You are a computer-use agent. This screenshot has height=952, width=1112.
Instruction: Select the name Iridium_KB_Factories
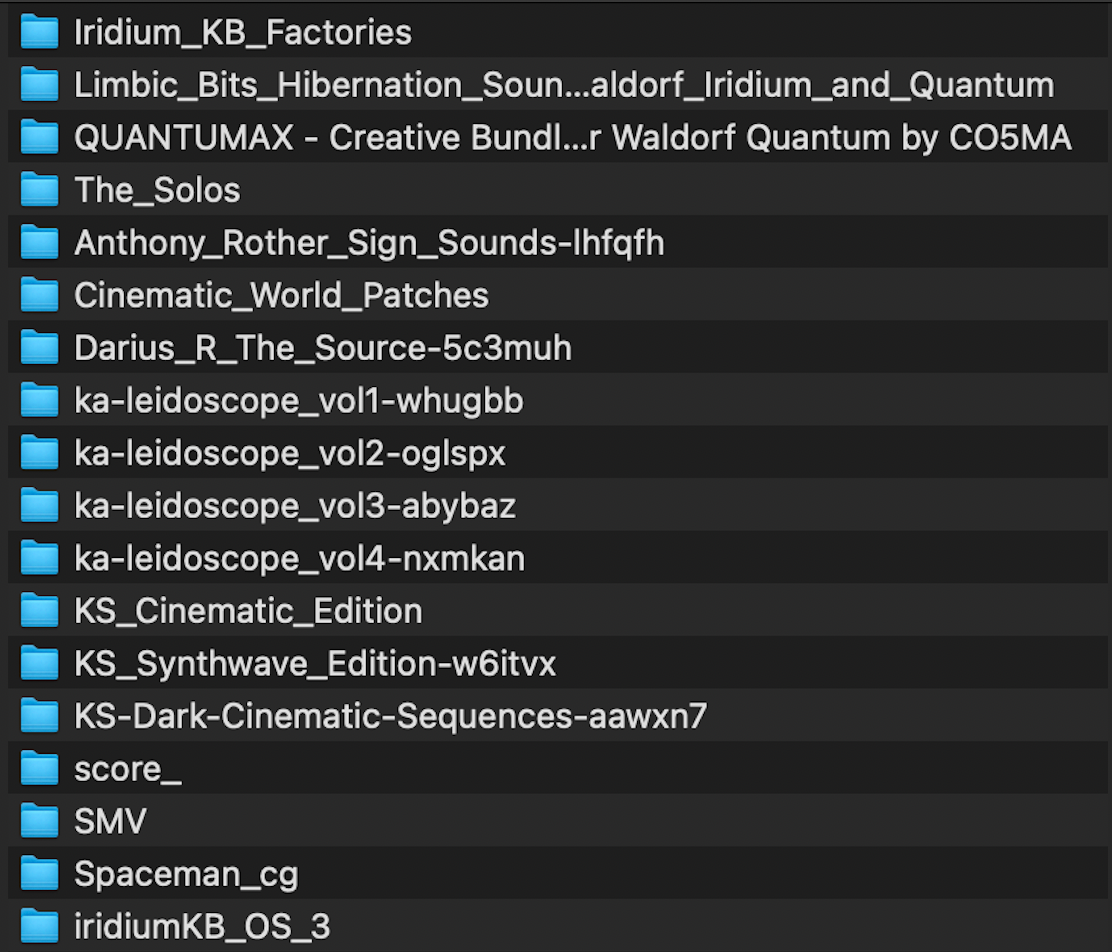243,33
